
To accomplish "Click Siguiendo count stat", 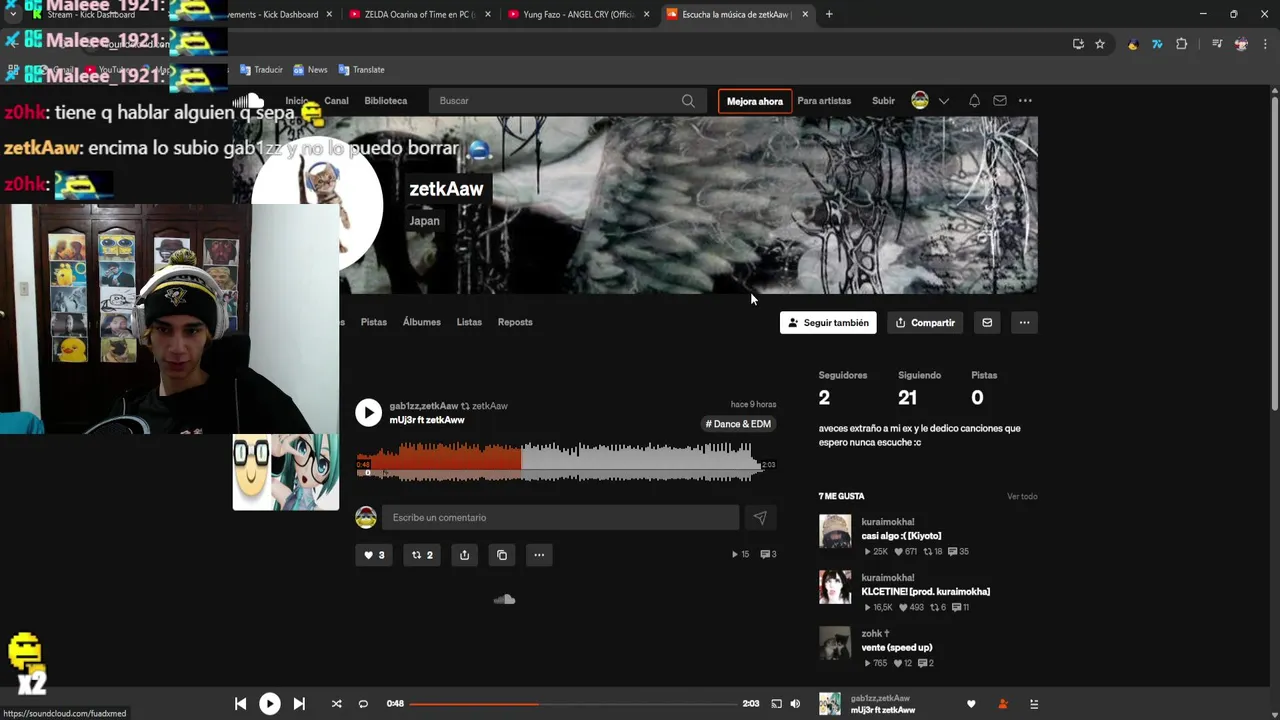I will click(x=919, y=388).
